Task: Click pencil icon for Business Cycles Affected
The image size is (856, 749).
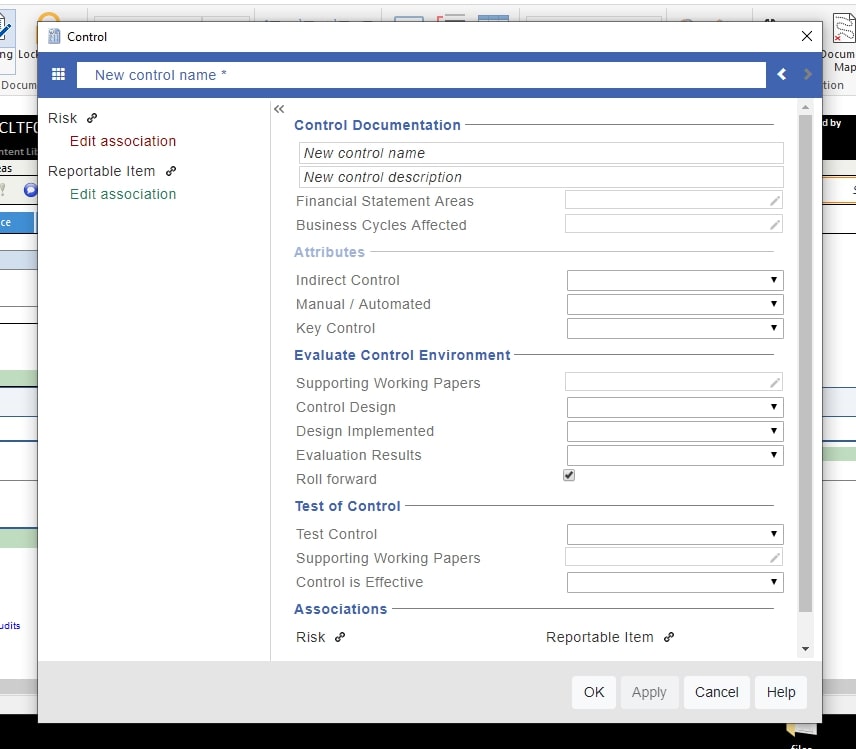Action: pos(775,225)
